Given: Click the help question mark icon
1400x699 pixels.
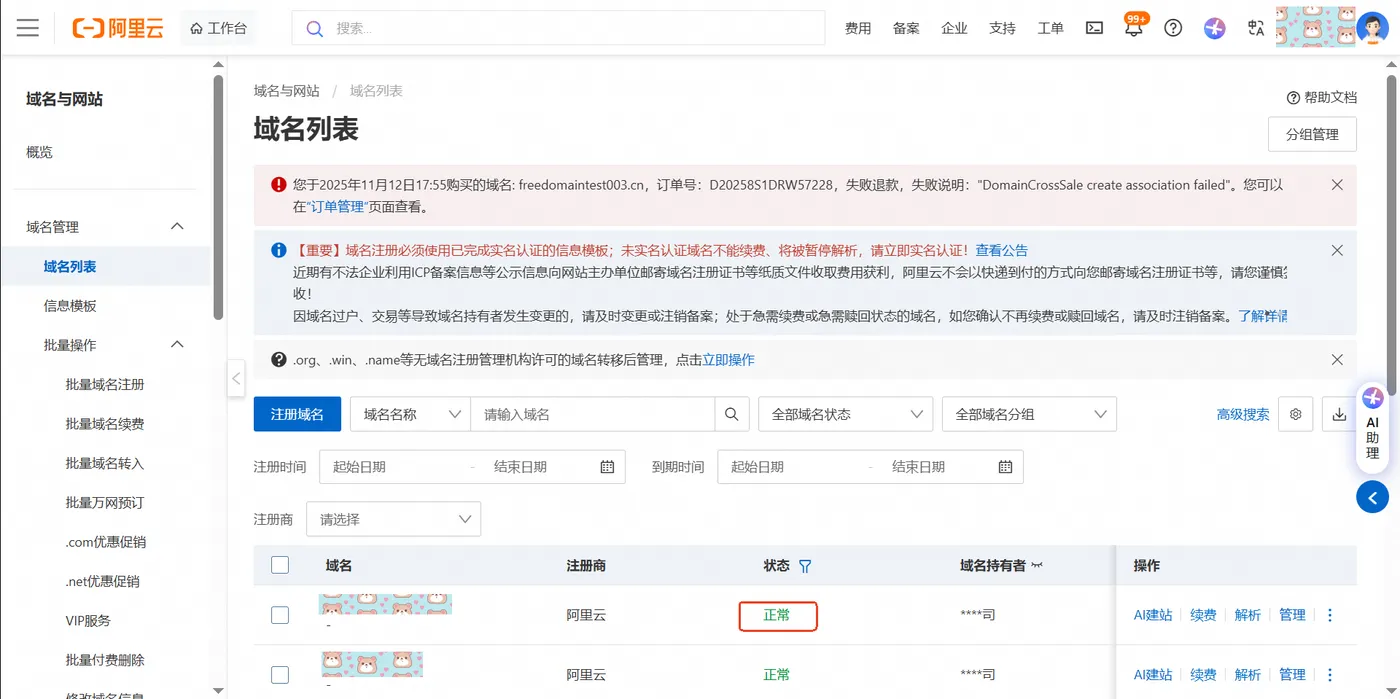Looking at the screenshot, I should pyautogui.click(x=1173, y=27).
